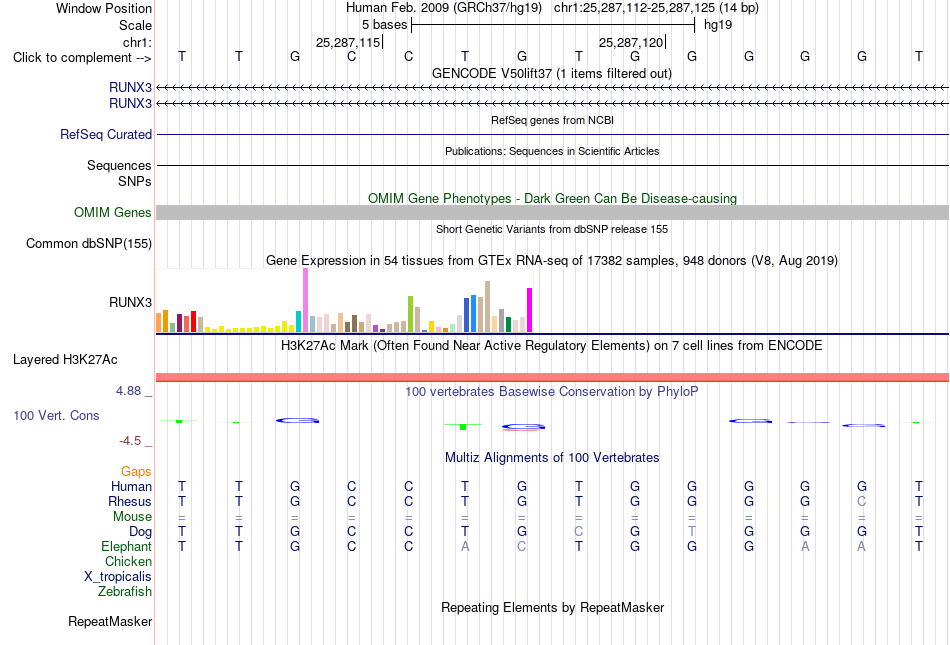Click position label 25,287,120
This screenshot has width=950, height=645.
pos(631,42)
